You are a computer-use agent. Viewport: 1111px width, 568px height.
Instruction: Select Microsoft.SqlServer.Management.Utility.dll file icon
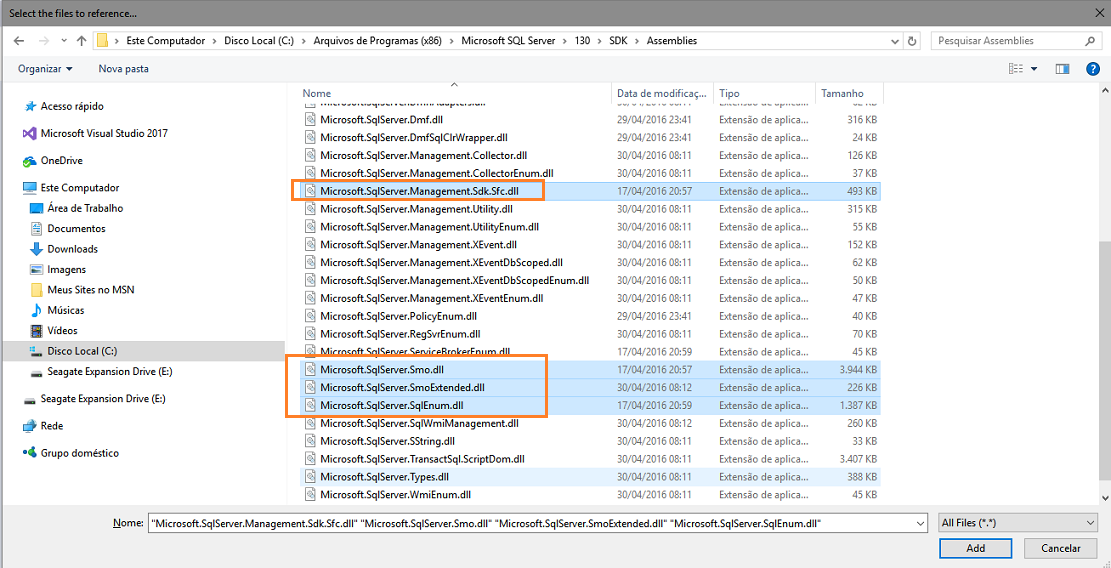pyautogui.click(x=310, y=209)
